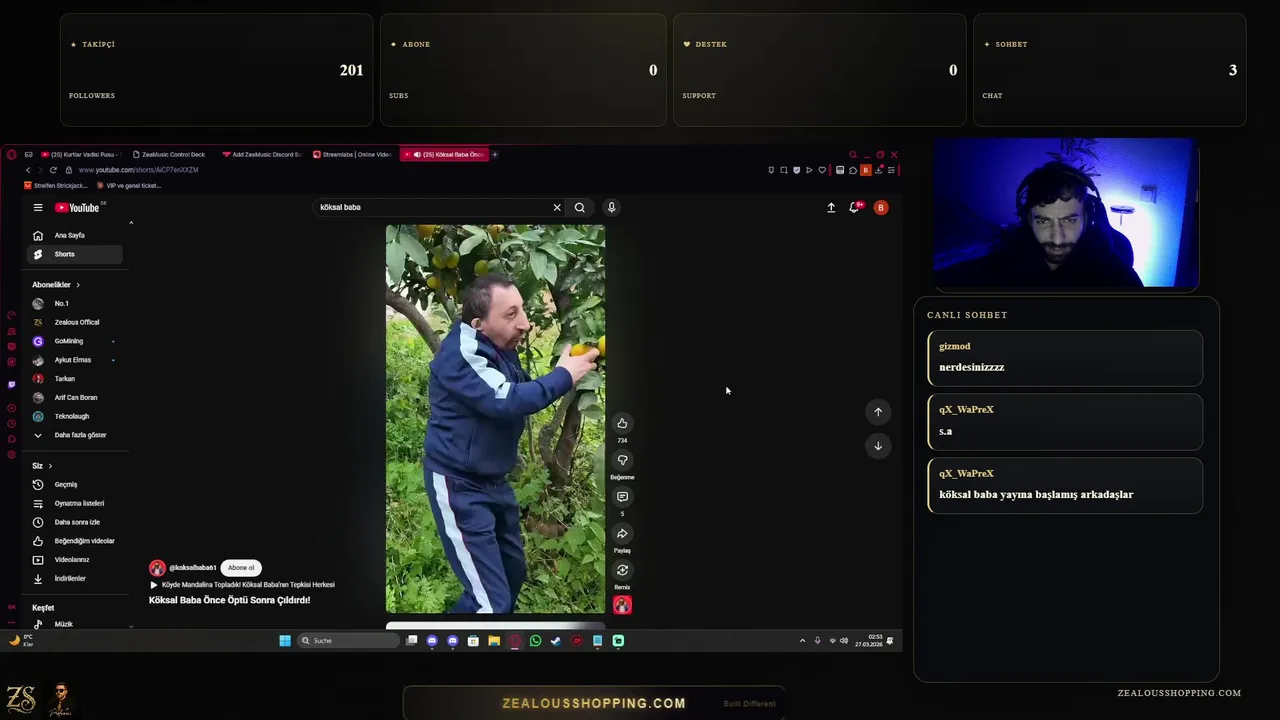Open Streifen Strickjack bookmark

pyautogui.click(x=56, y=186)
